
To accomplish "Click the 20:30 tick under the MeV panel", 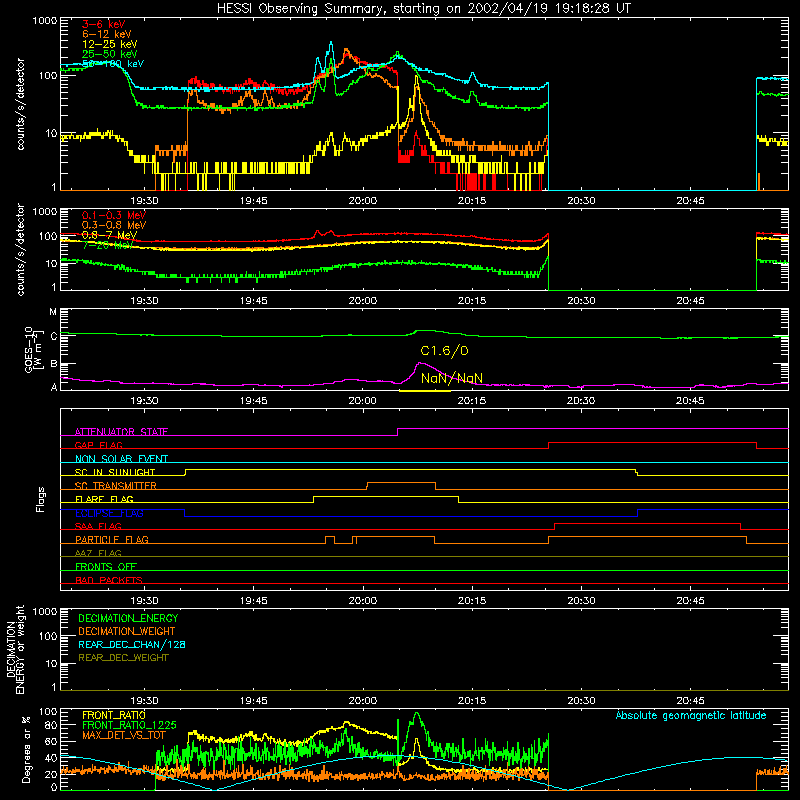I will tap(581, 301).
